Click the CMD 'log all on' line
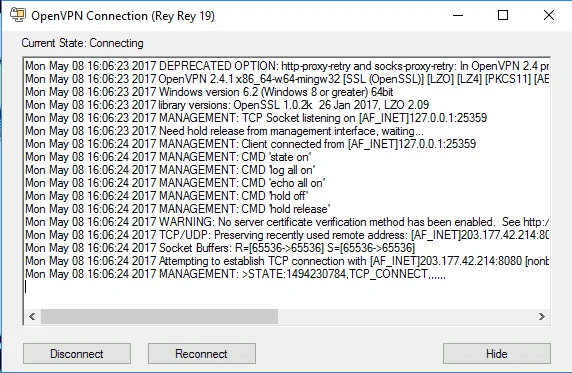572x373 pixels. tap(170, 170)
